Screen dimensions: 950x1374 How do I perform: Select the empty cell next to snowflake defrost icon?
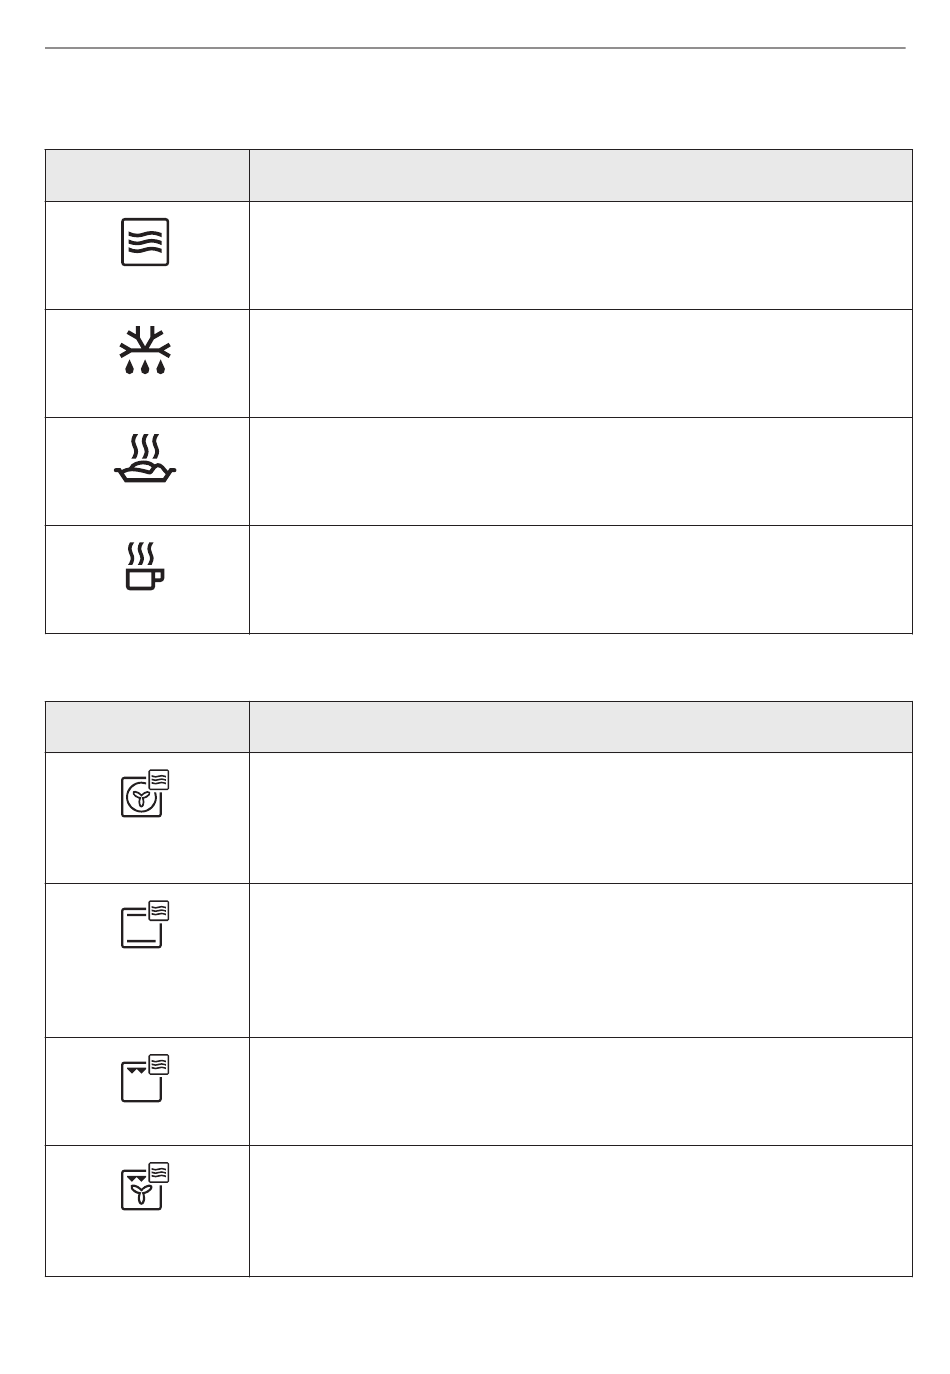581,363
